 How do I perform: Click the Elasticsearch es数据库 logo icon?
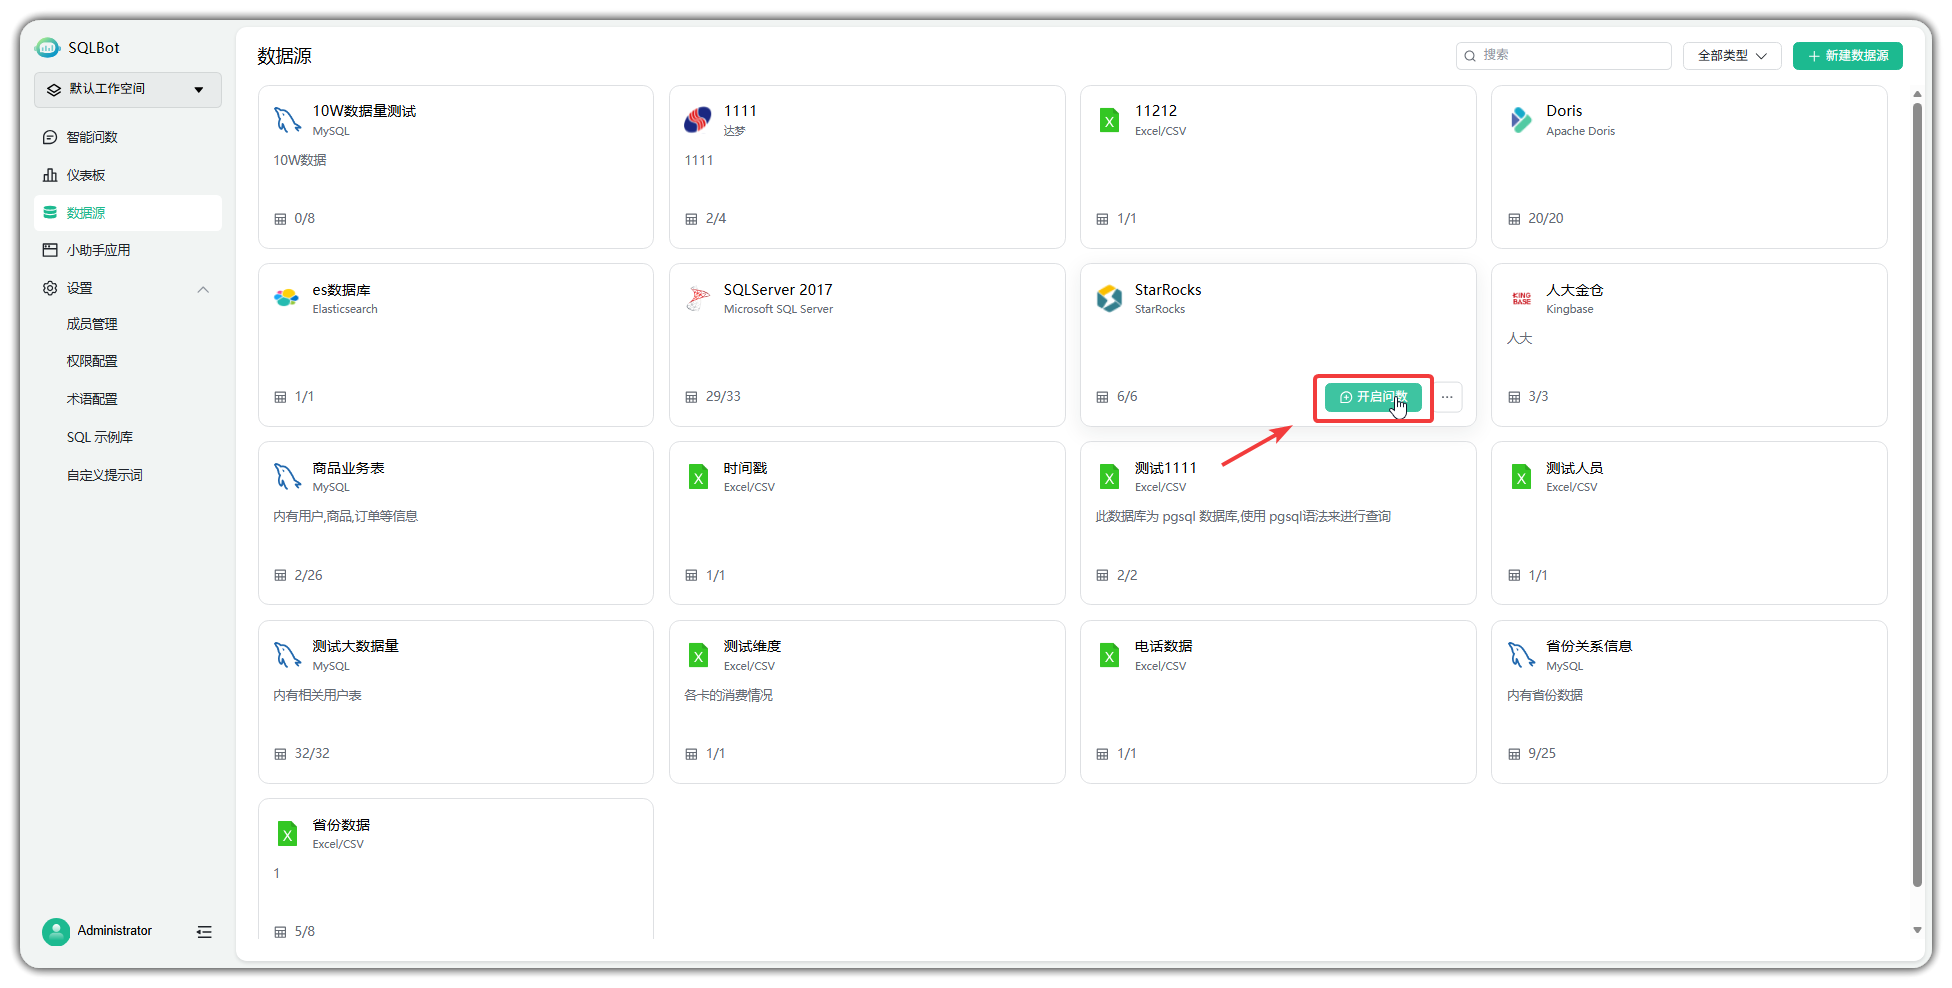[287, 298]
